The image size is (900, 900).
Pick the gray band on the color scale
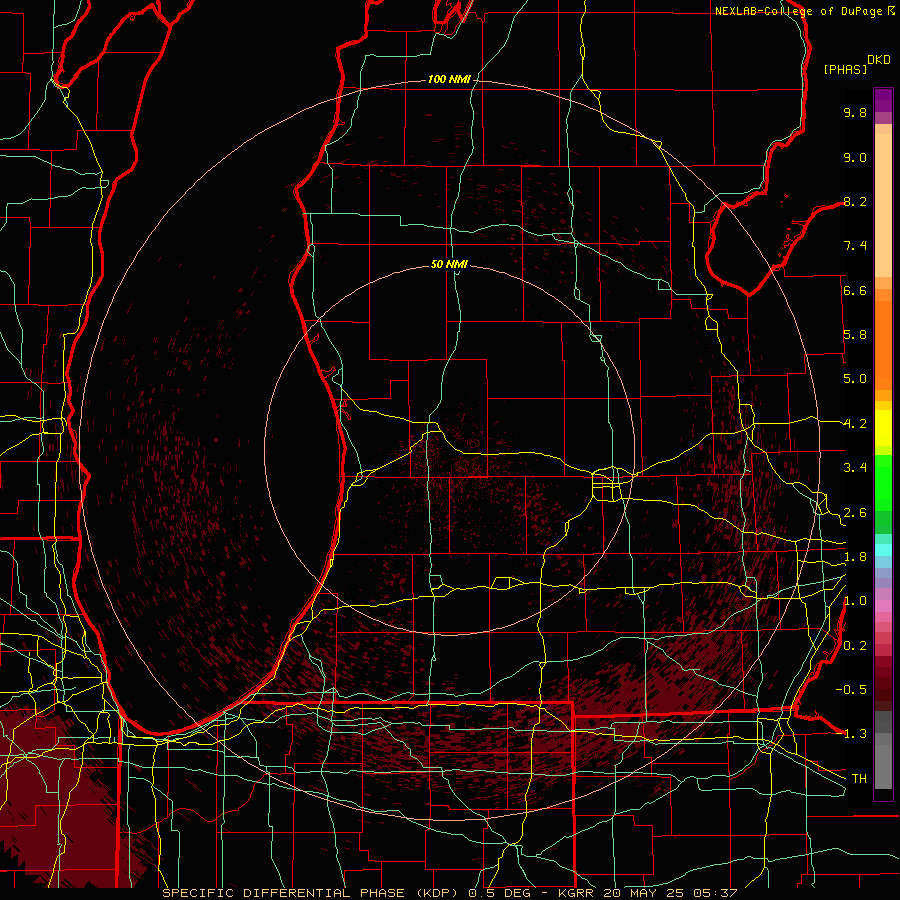coord(883,750)
